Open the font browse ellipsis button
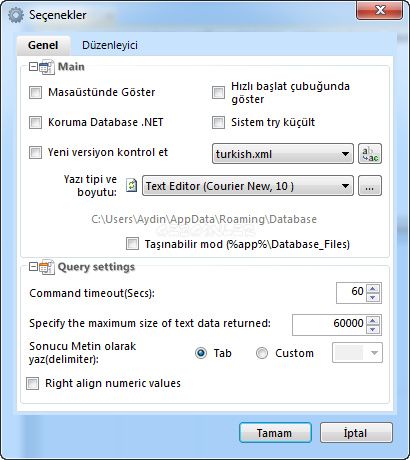This screenshot has height=460, width=410. (370, 186)
